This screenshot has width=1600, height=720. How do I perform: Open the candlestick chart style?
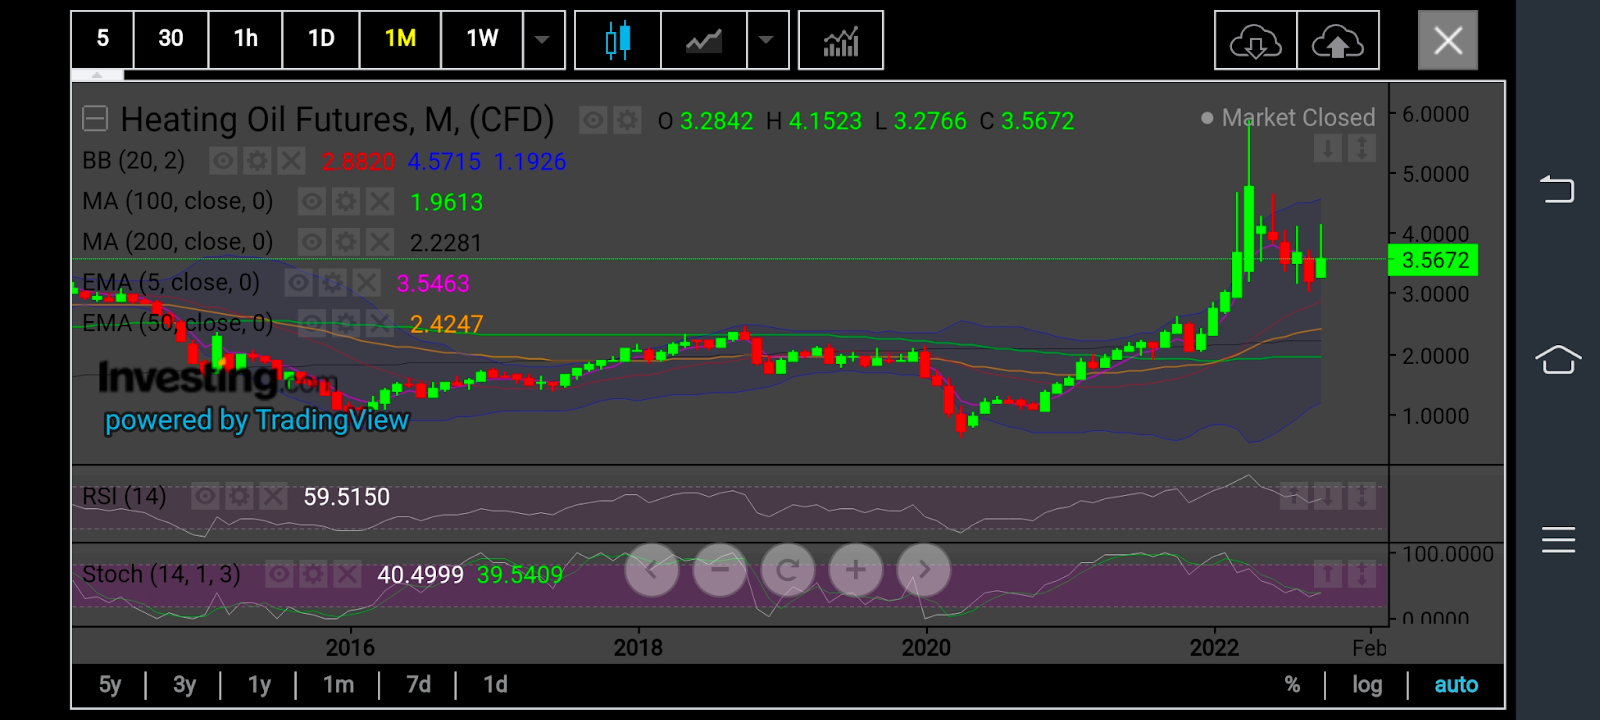618,40
